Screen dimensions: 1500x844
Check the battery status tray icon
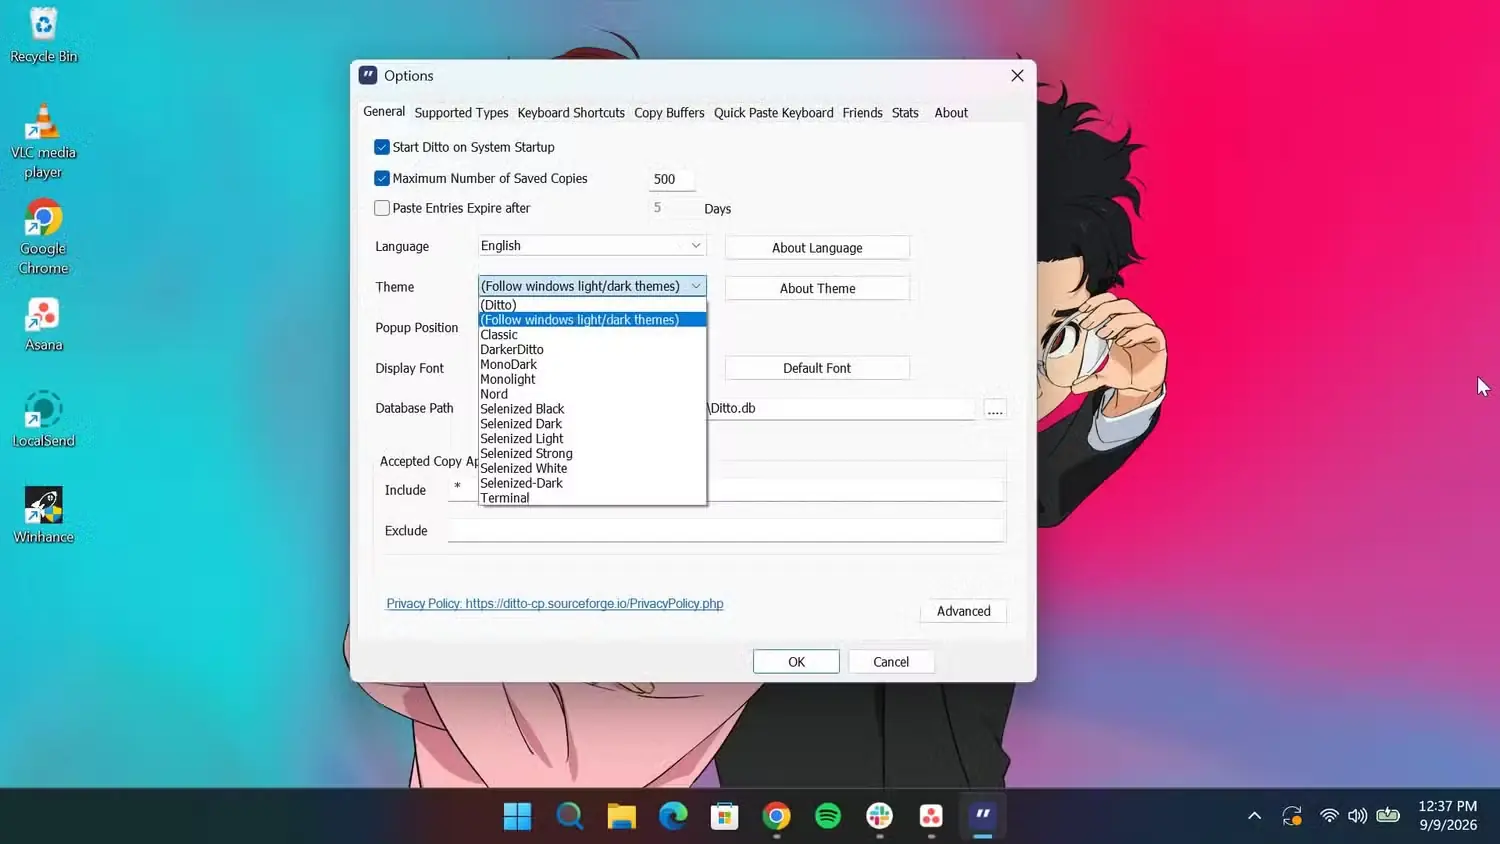1388,816
